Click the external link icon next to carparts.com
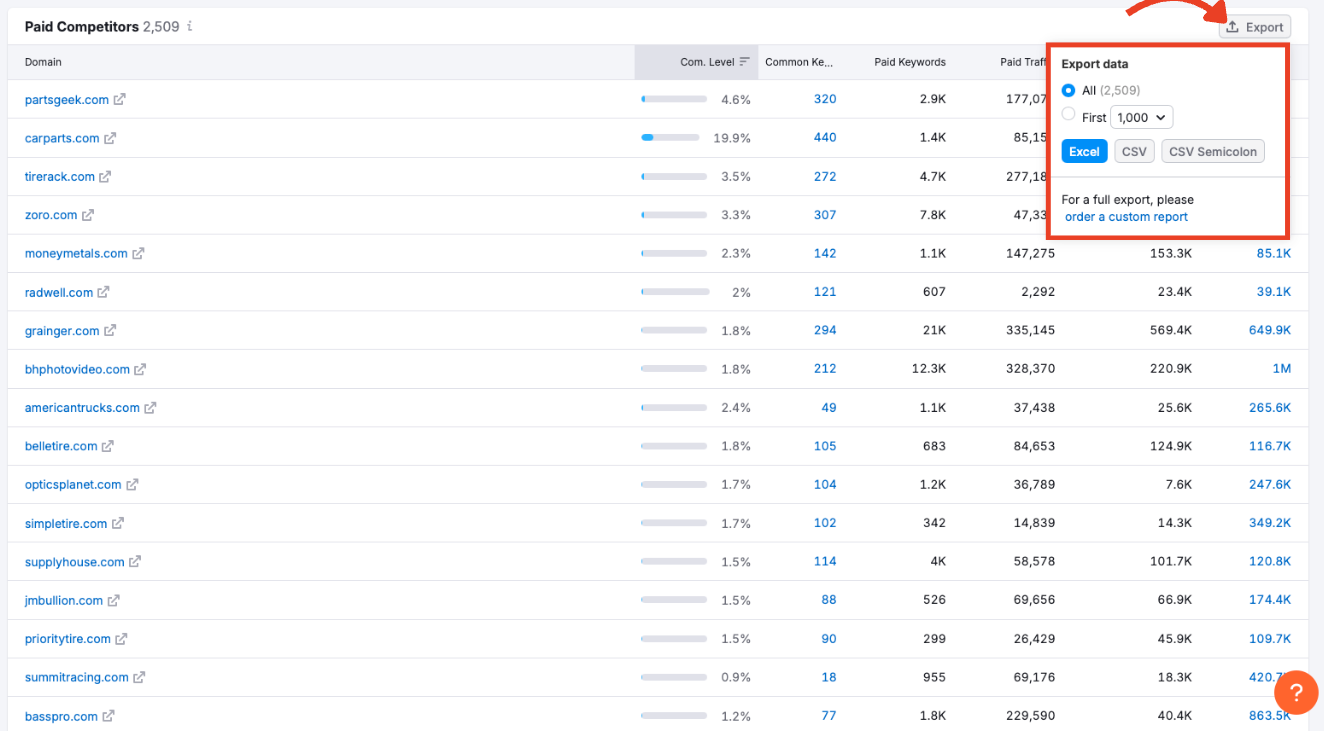 coord(111,138)
